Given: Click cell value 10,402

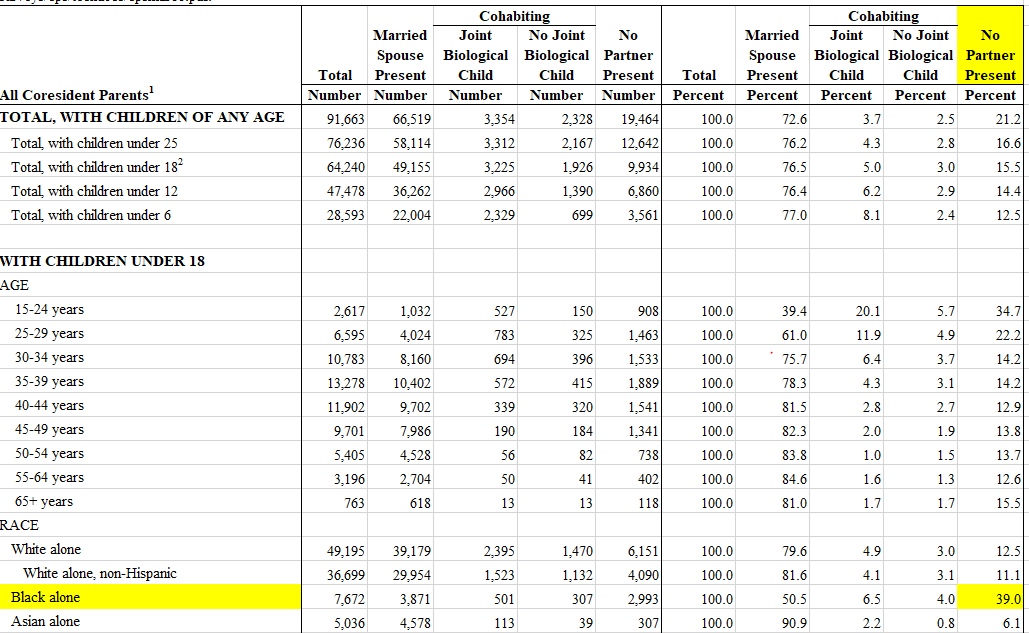Looking at the screenshot, I should click(x=411, y=383).
